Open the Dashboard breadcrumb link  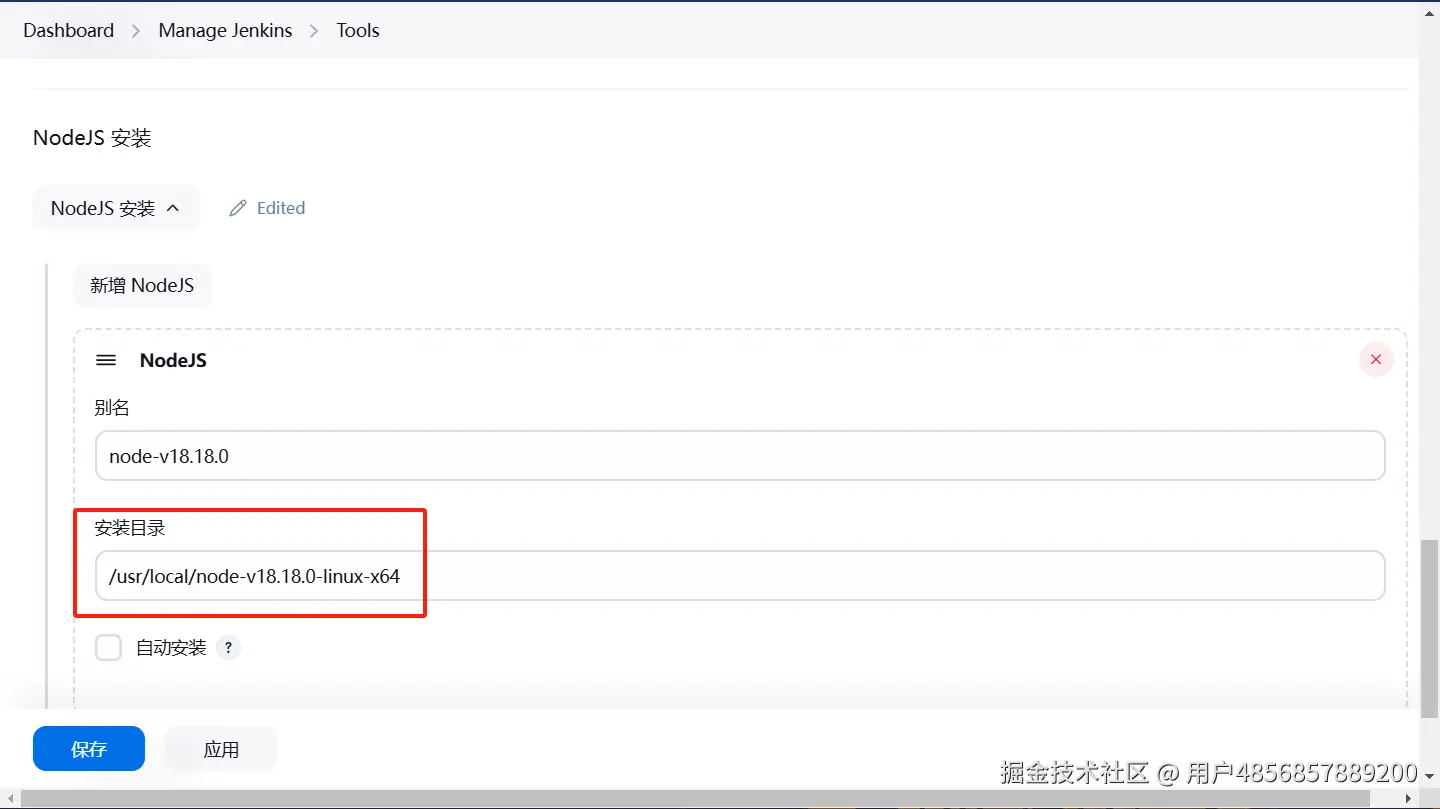pos(69,30)
